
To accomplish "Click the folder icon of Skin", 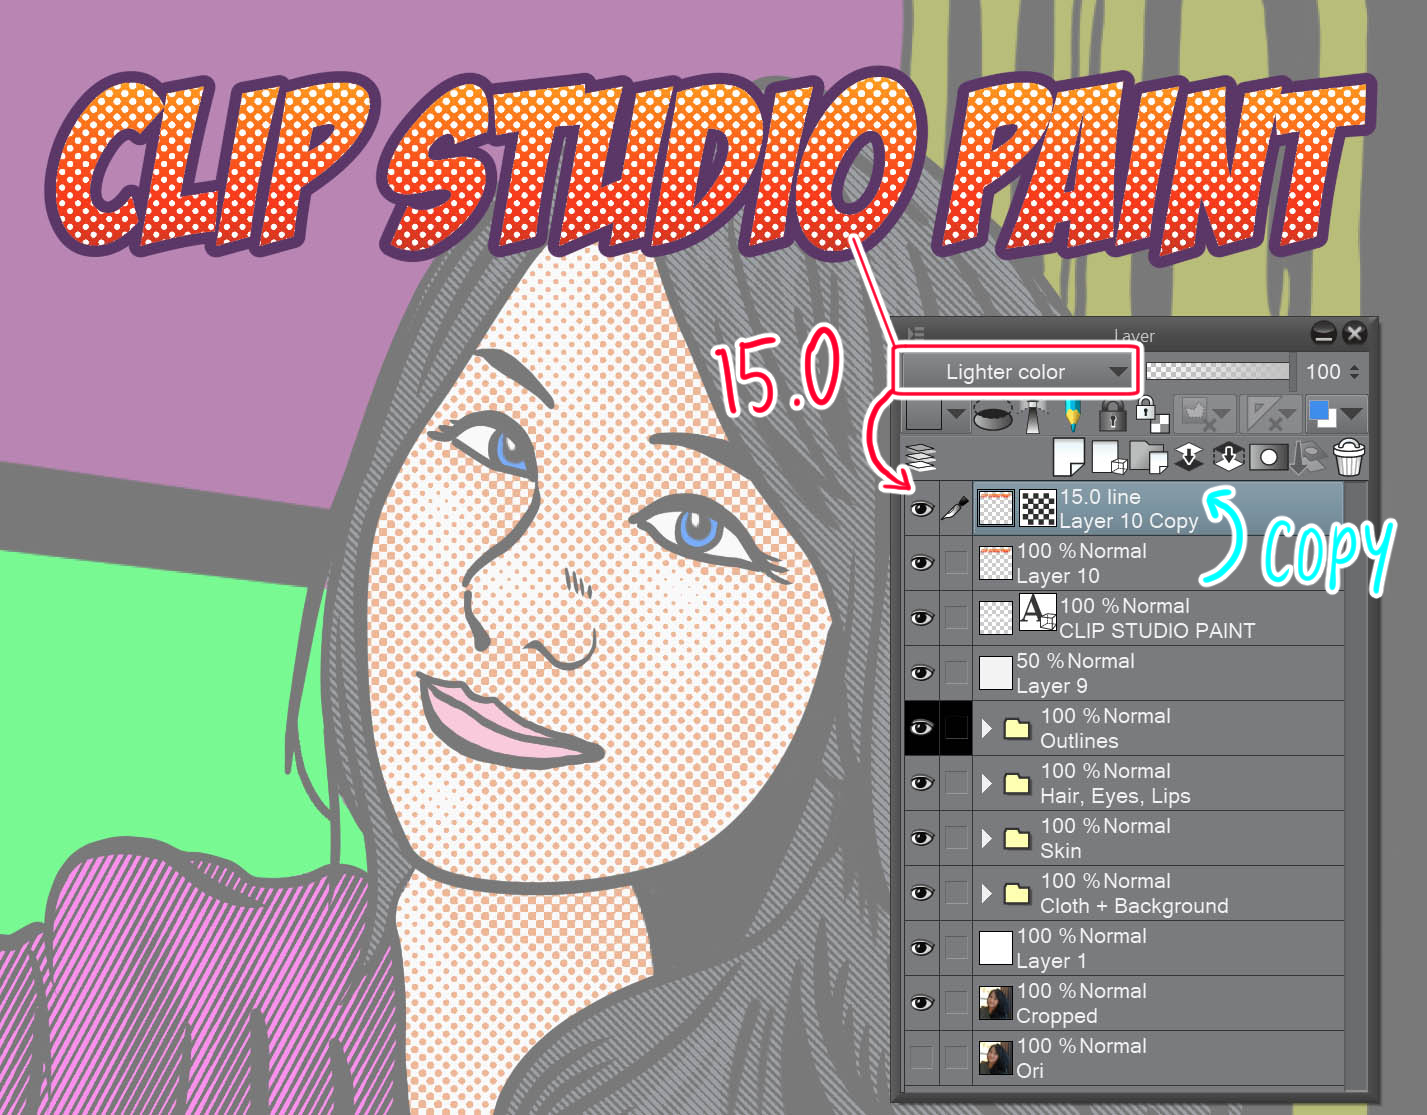I will 1017,838.
